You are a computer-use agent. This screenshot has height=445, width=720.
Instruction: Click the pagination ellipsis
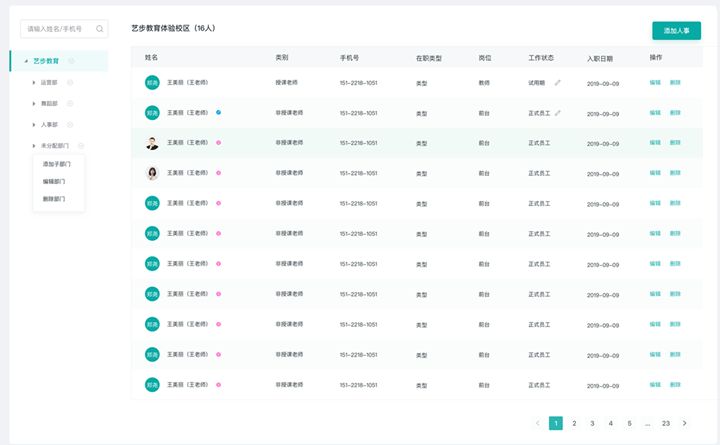click(647, 424)
